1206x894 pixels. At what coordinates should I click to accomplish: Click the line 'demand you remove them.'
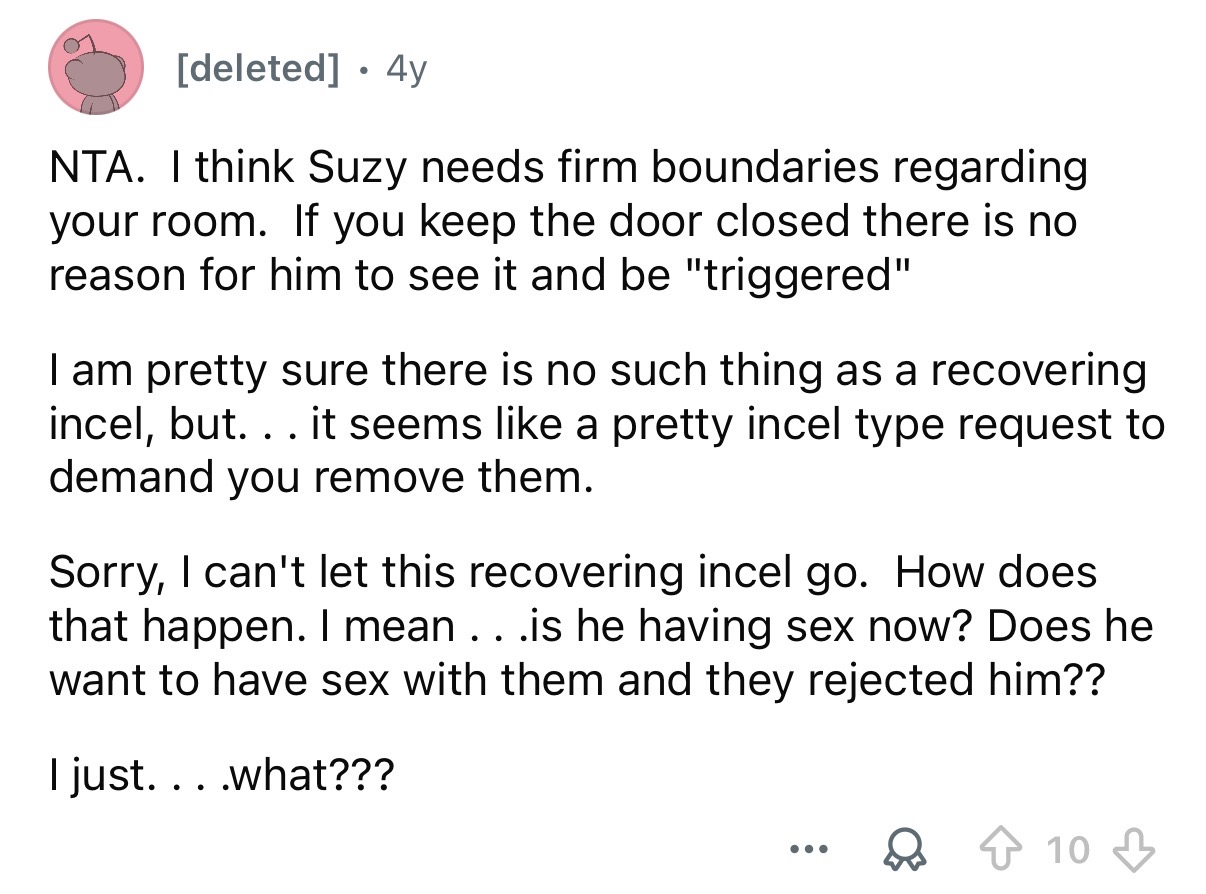coord(320,476)
